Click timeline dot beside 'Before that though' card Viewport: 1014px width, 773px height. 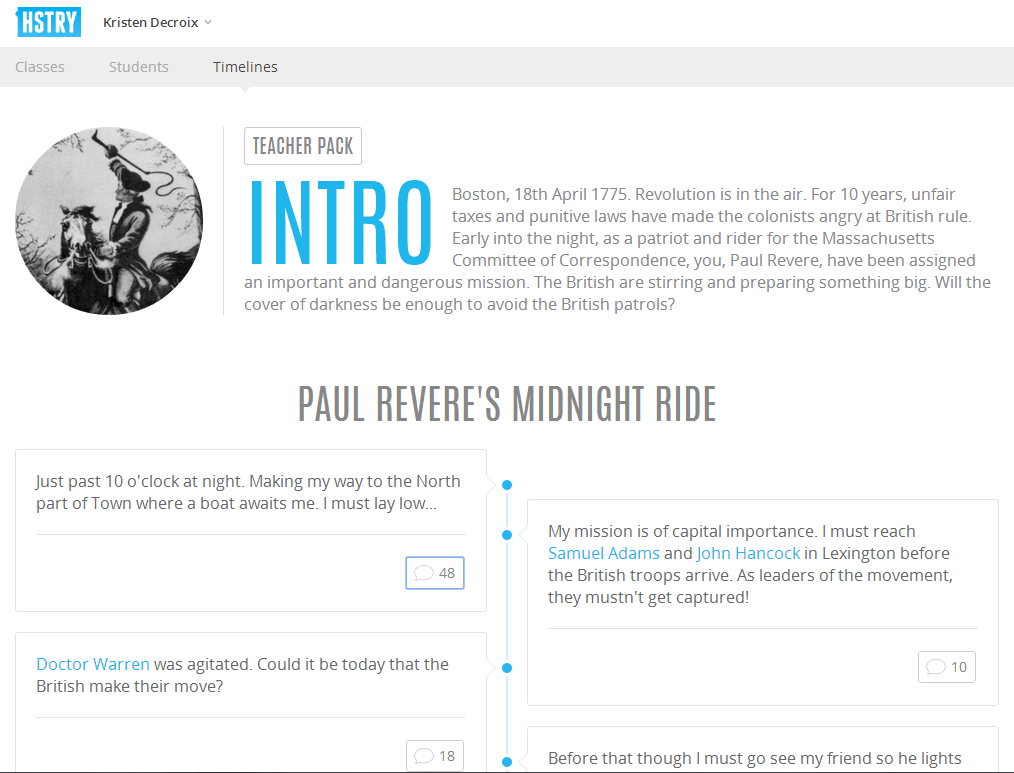coord(507,761)
